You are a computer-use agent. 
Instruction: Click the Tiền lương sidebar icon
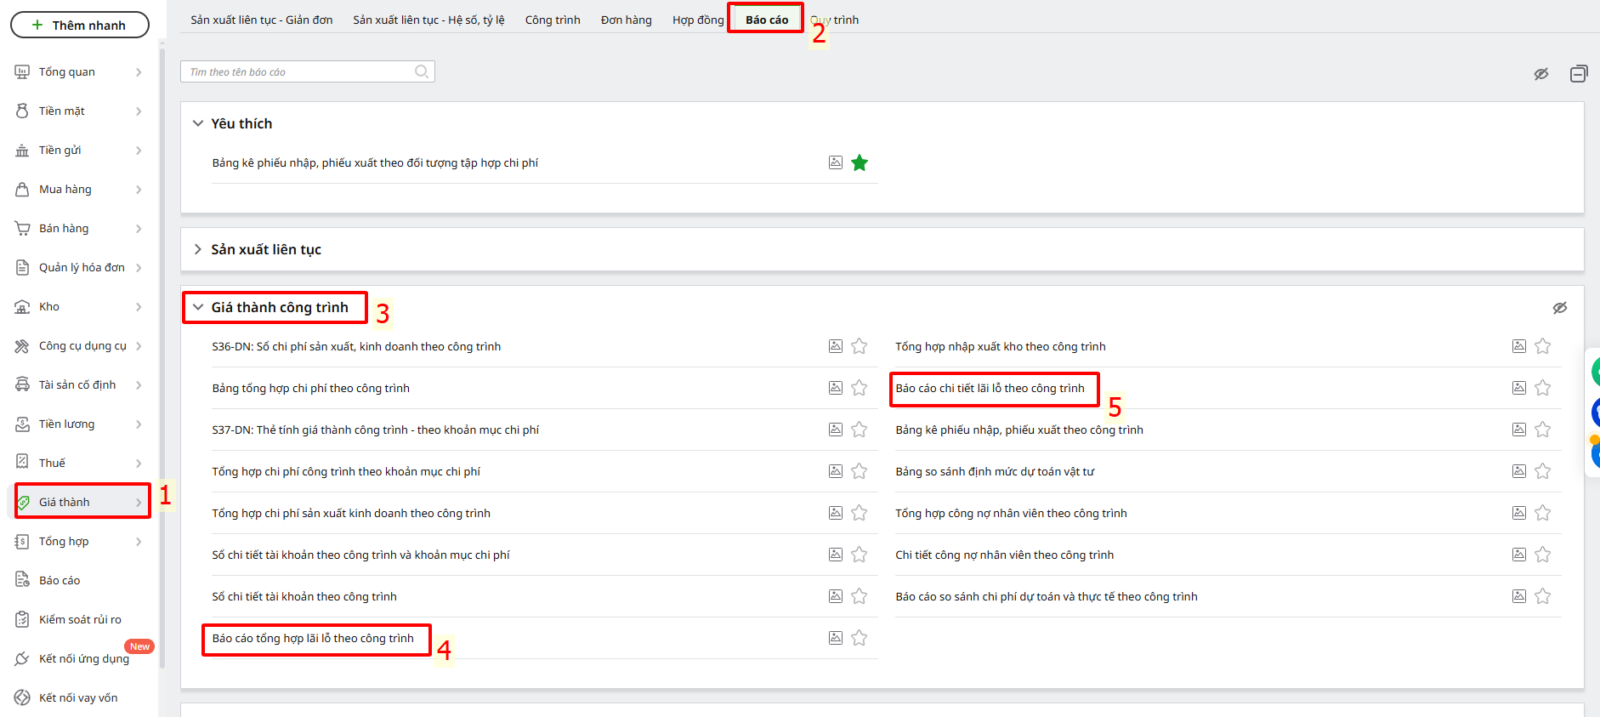22,424
